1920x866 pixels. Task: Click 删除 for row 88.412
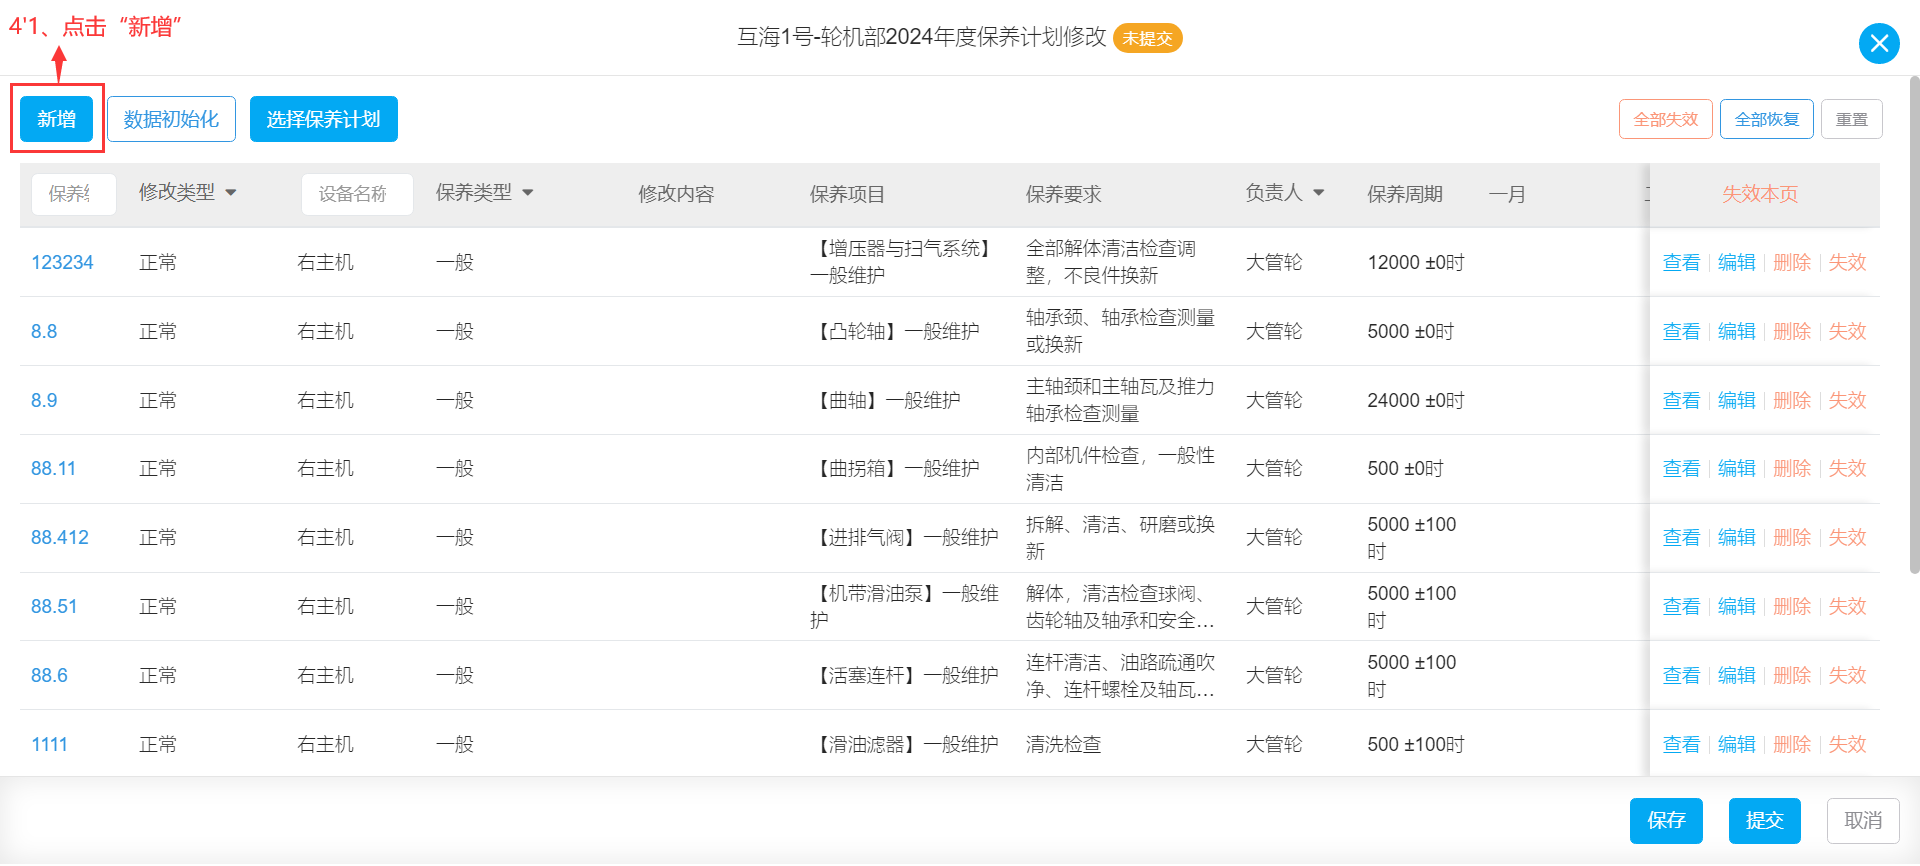tap(1792, 537)
